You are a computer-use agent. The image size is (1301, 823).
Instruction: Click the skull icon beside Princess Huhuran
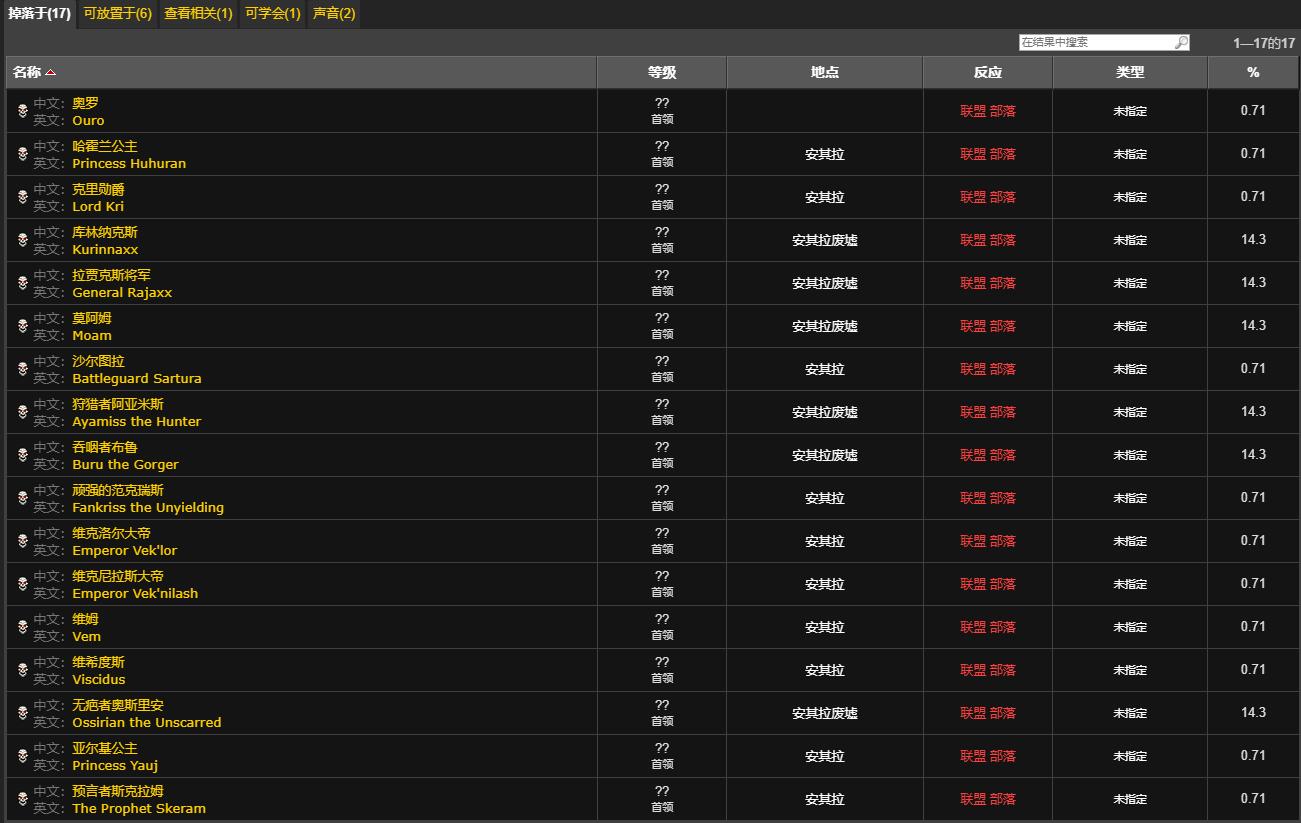(x=22, y=154)
